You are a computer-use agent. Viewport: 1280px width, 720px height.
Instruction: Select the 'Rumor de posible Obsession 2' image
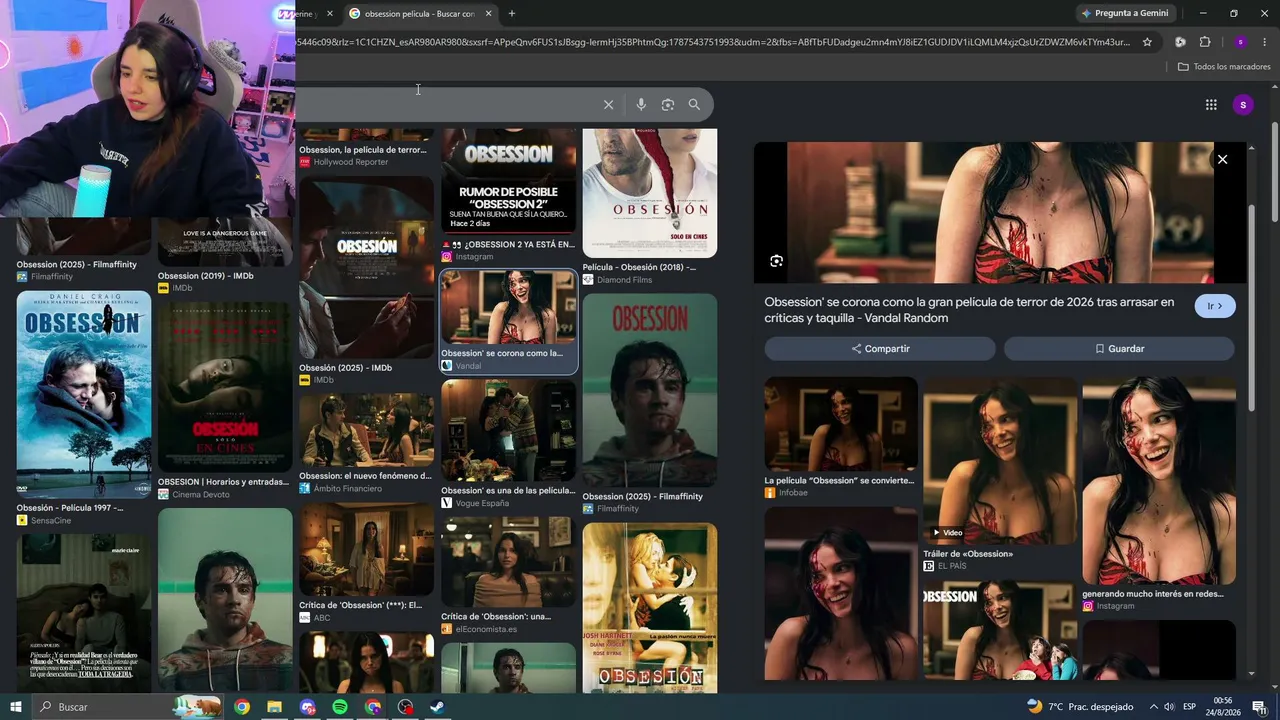[509, 181]
